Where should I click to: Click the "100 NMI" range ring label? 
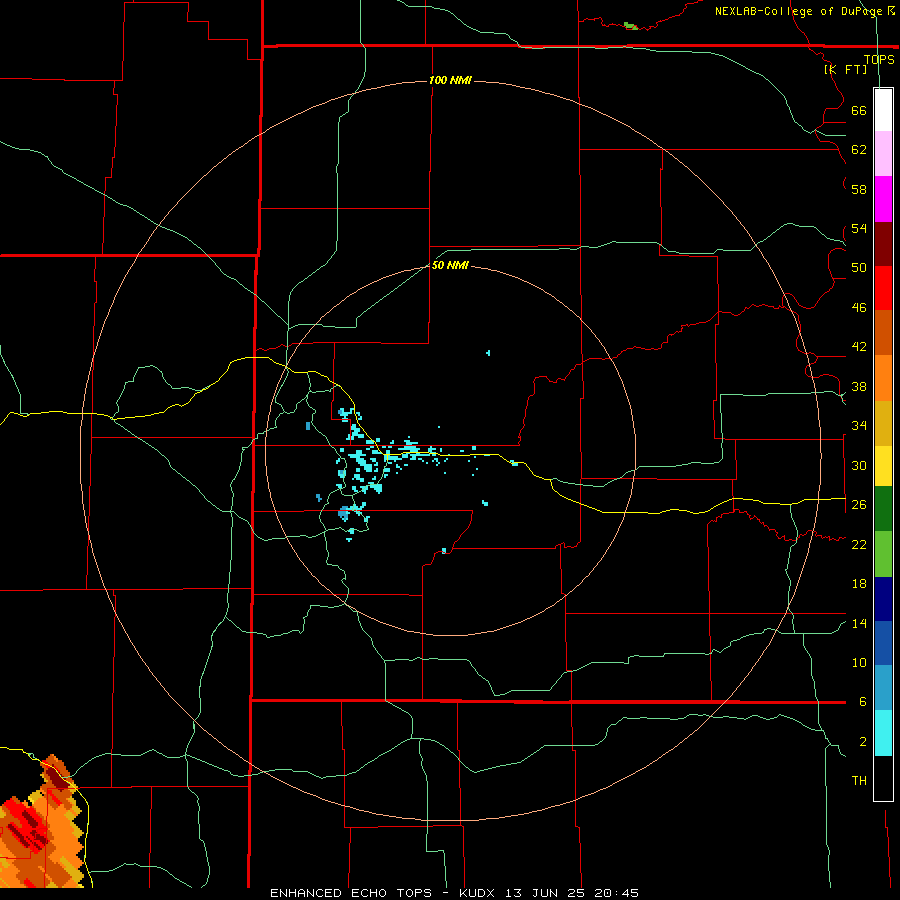[450, 80]
